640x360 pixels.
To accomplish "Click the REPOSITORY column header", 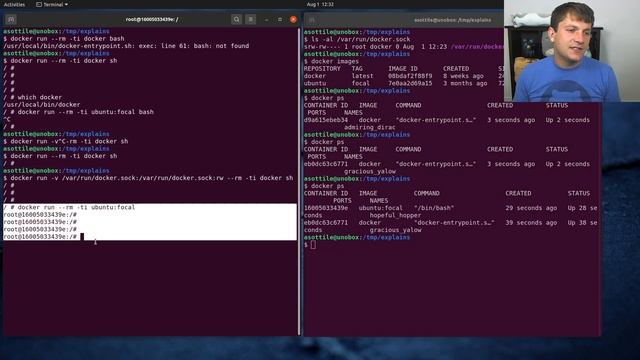I will click(x=322, y=69).
